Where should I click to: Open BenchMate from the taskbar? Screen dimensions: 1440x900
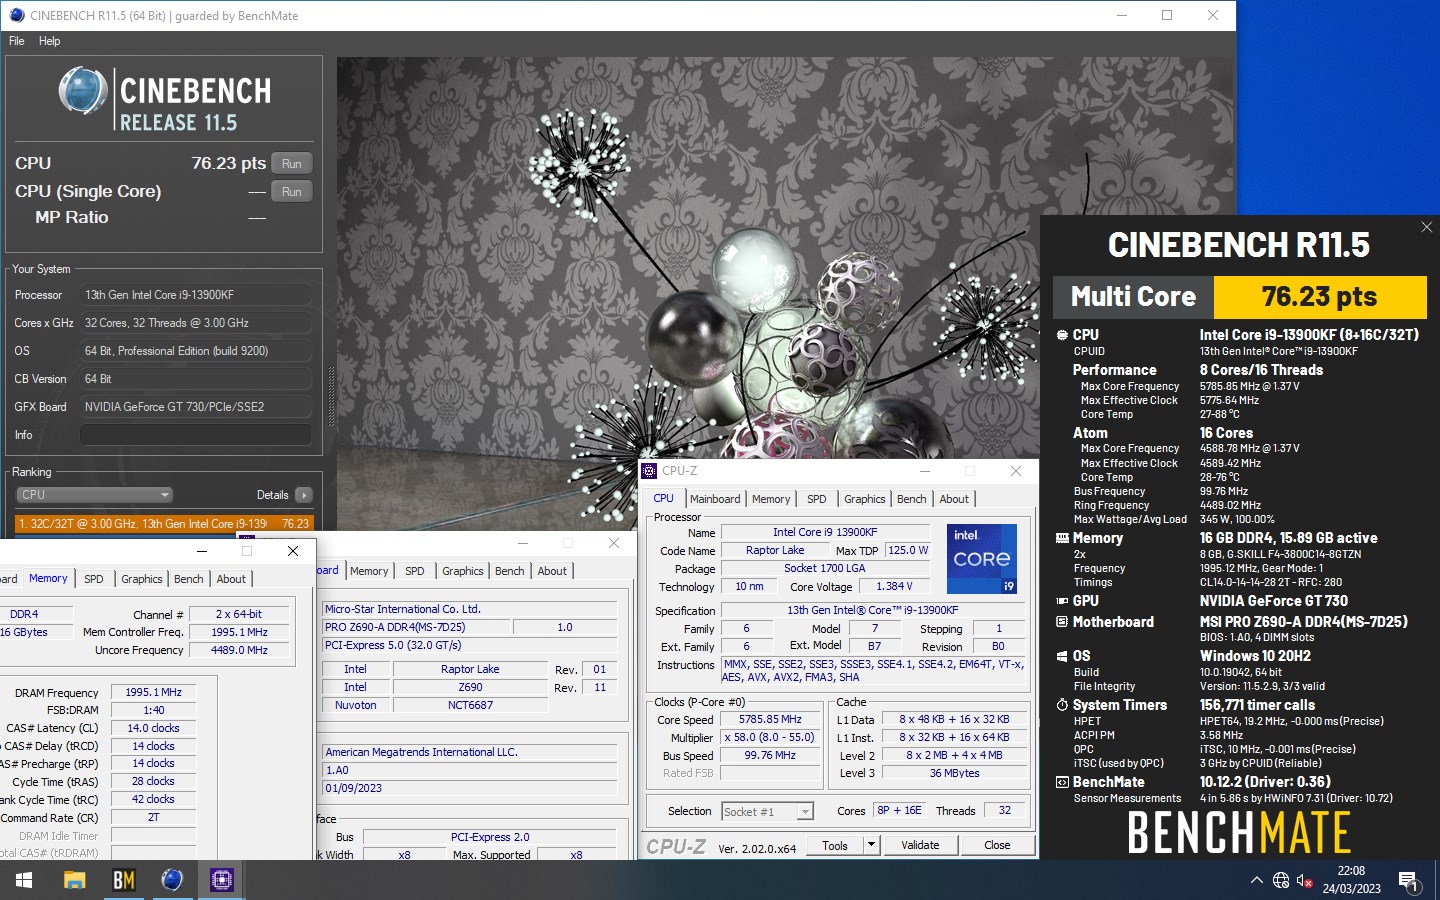coord(123,880)
